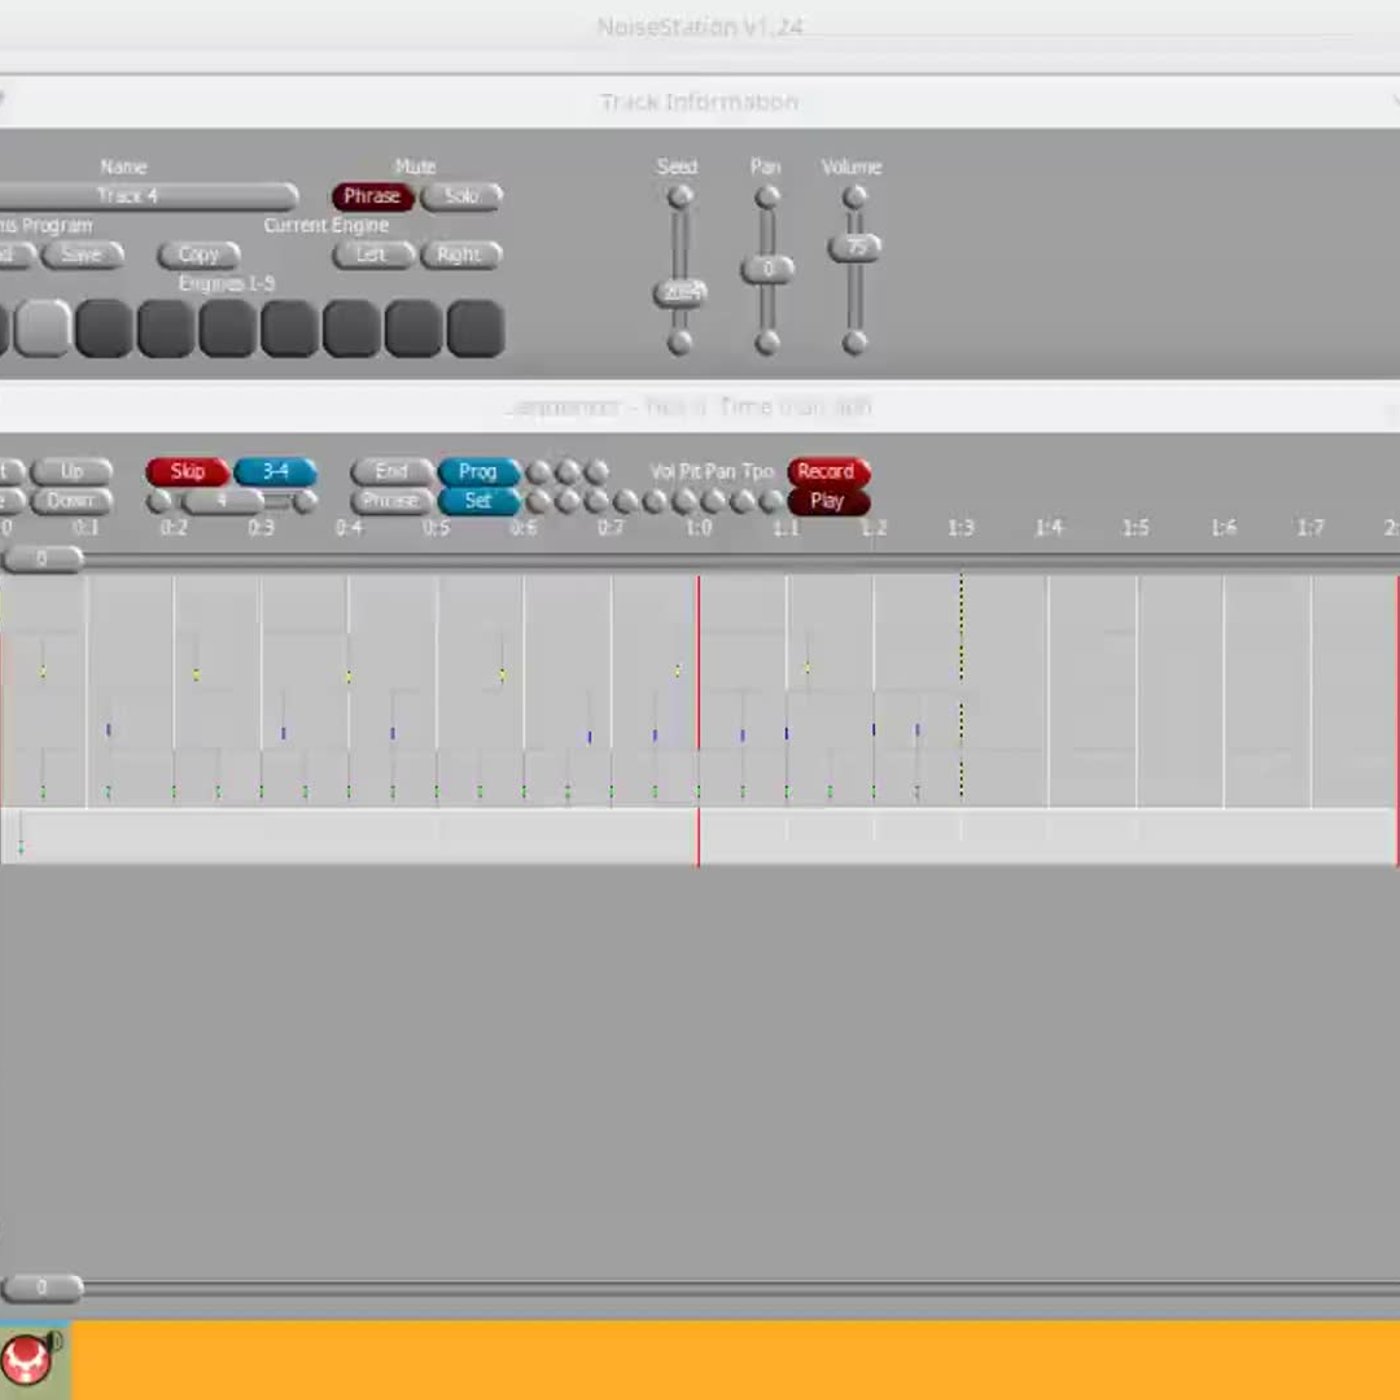Toggle the red Skip button

pyautogui.click(x=187, y=471)
